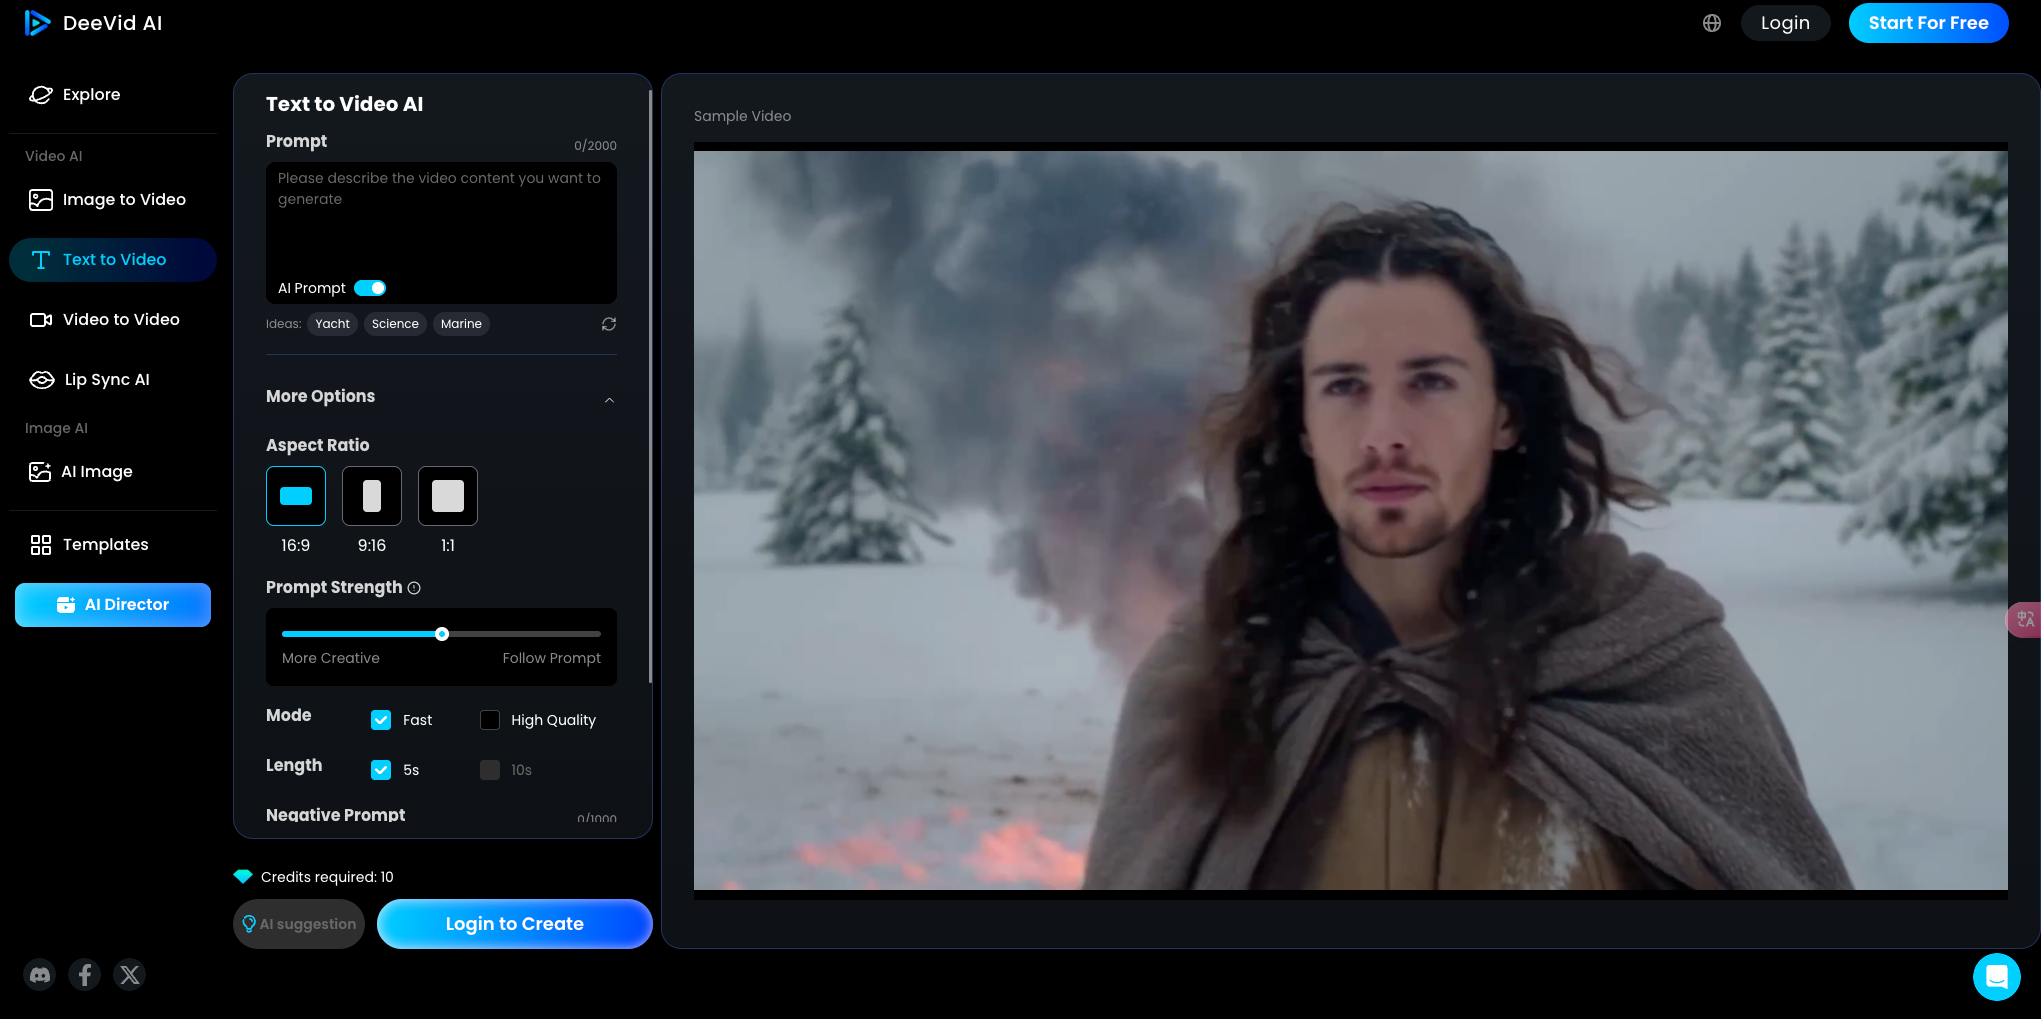The width and height of the screenshot is (2041, 1019).
Task: Open Templates page
Action: point(113,545)
